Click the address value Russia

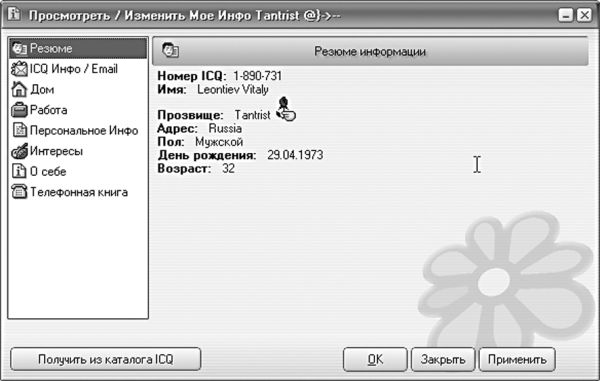click(225, 128)
